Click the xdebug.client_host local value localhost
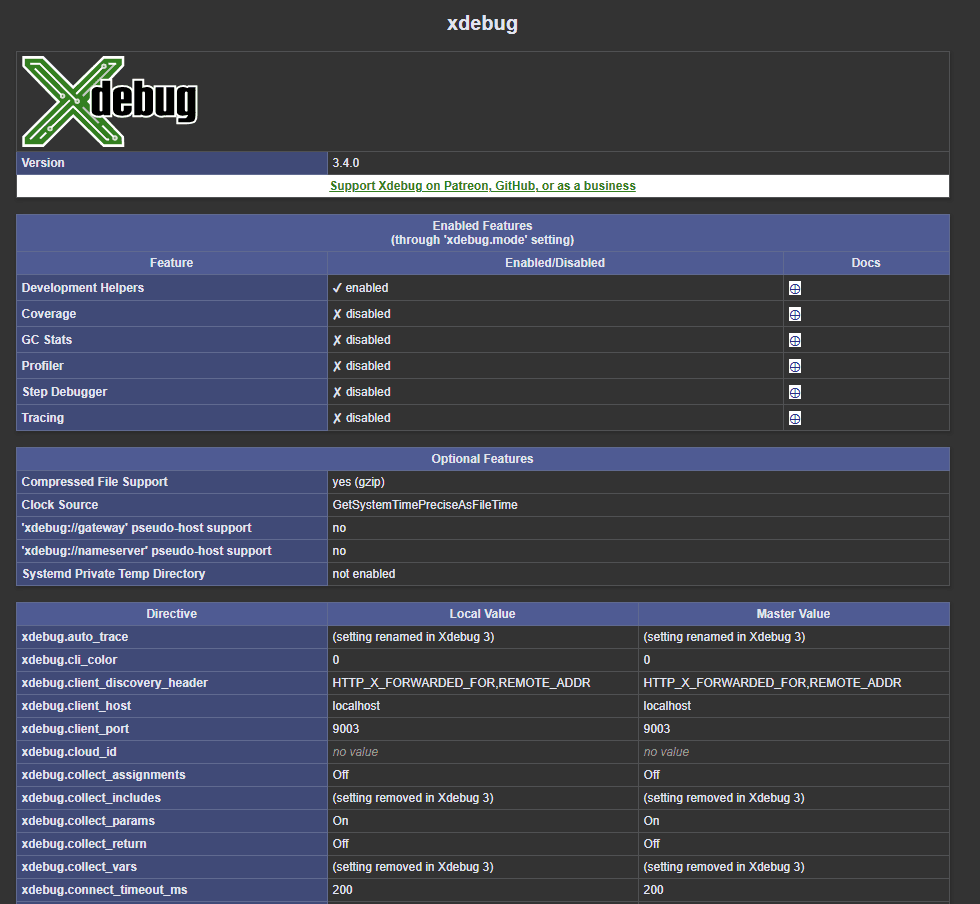 click(356, 706)
